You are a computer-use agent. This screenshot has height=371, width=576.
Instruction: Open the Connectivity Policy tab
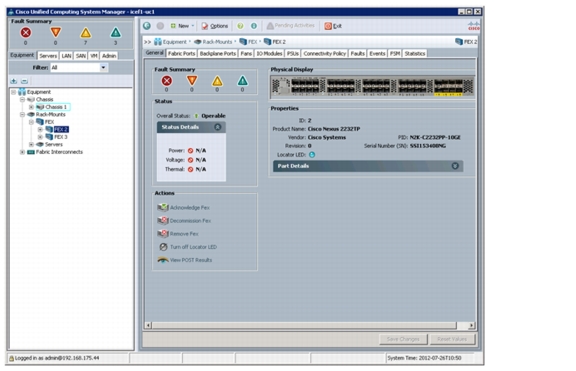click(x=325, y=54)
